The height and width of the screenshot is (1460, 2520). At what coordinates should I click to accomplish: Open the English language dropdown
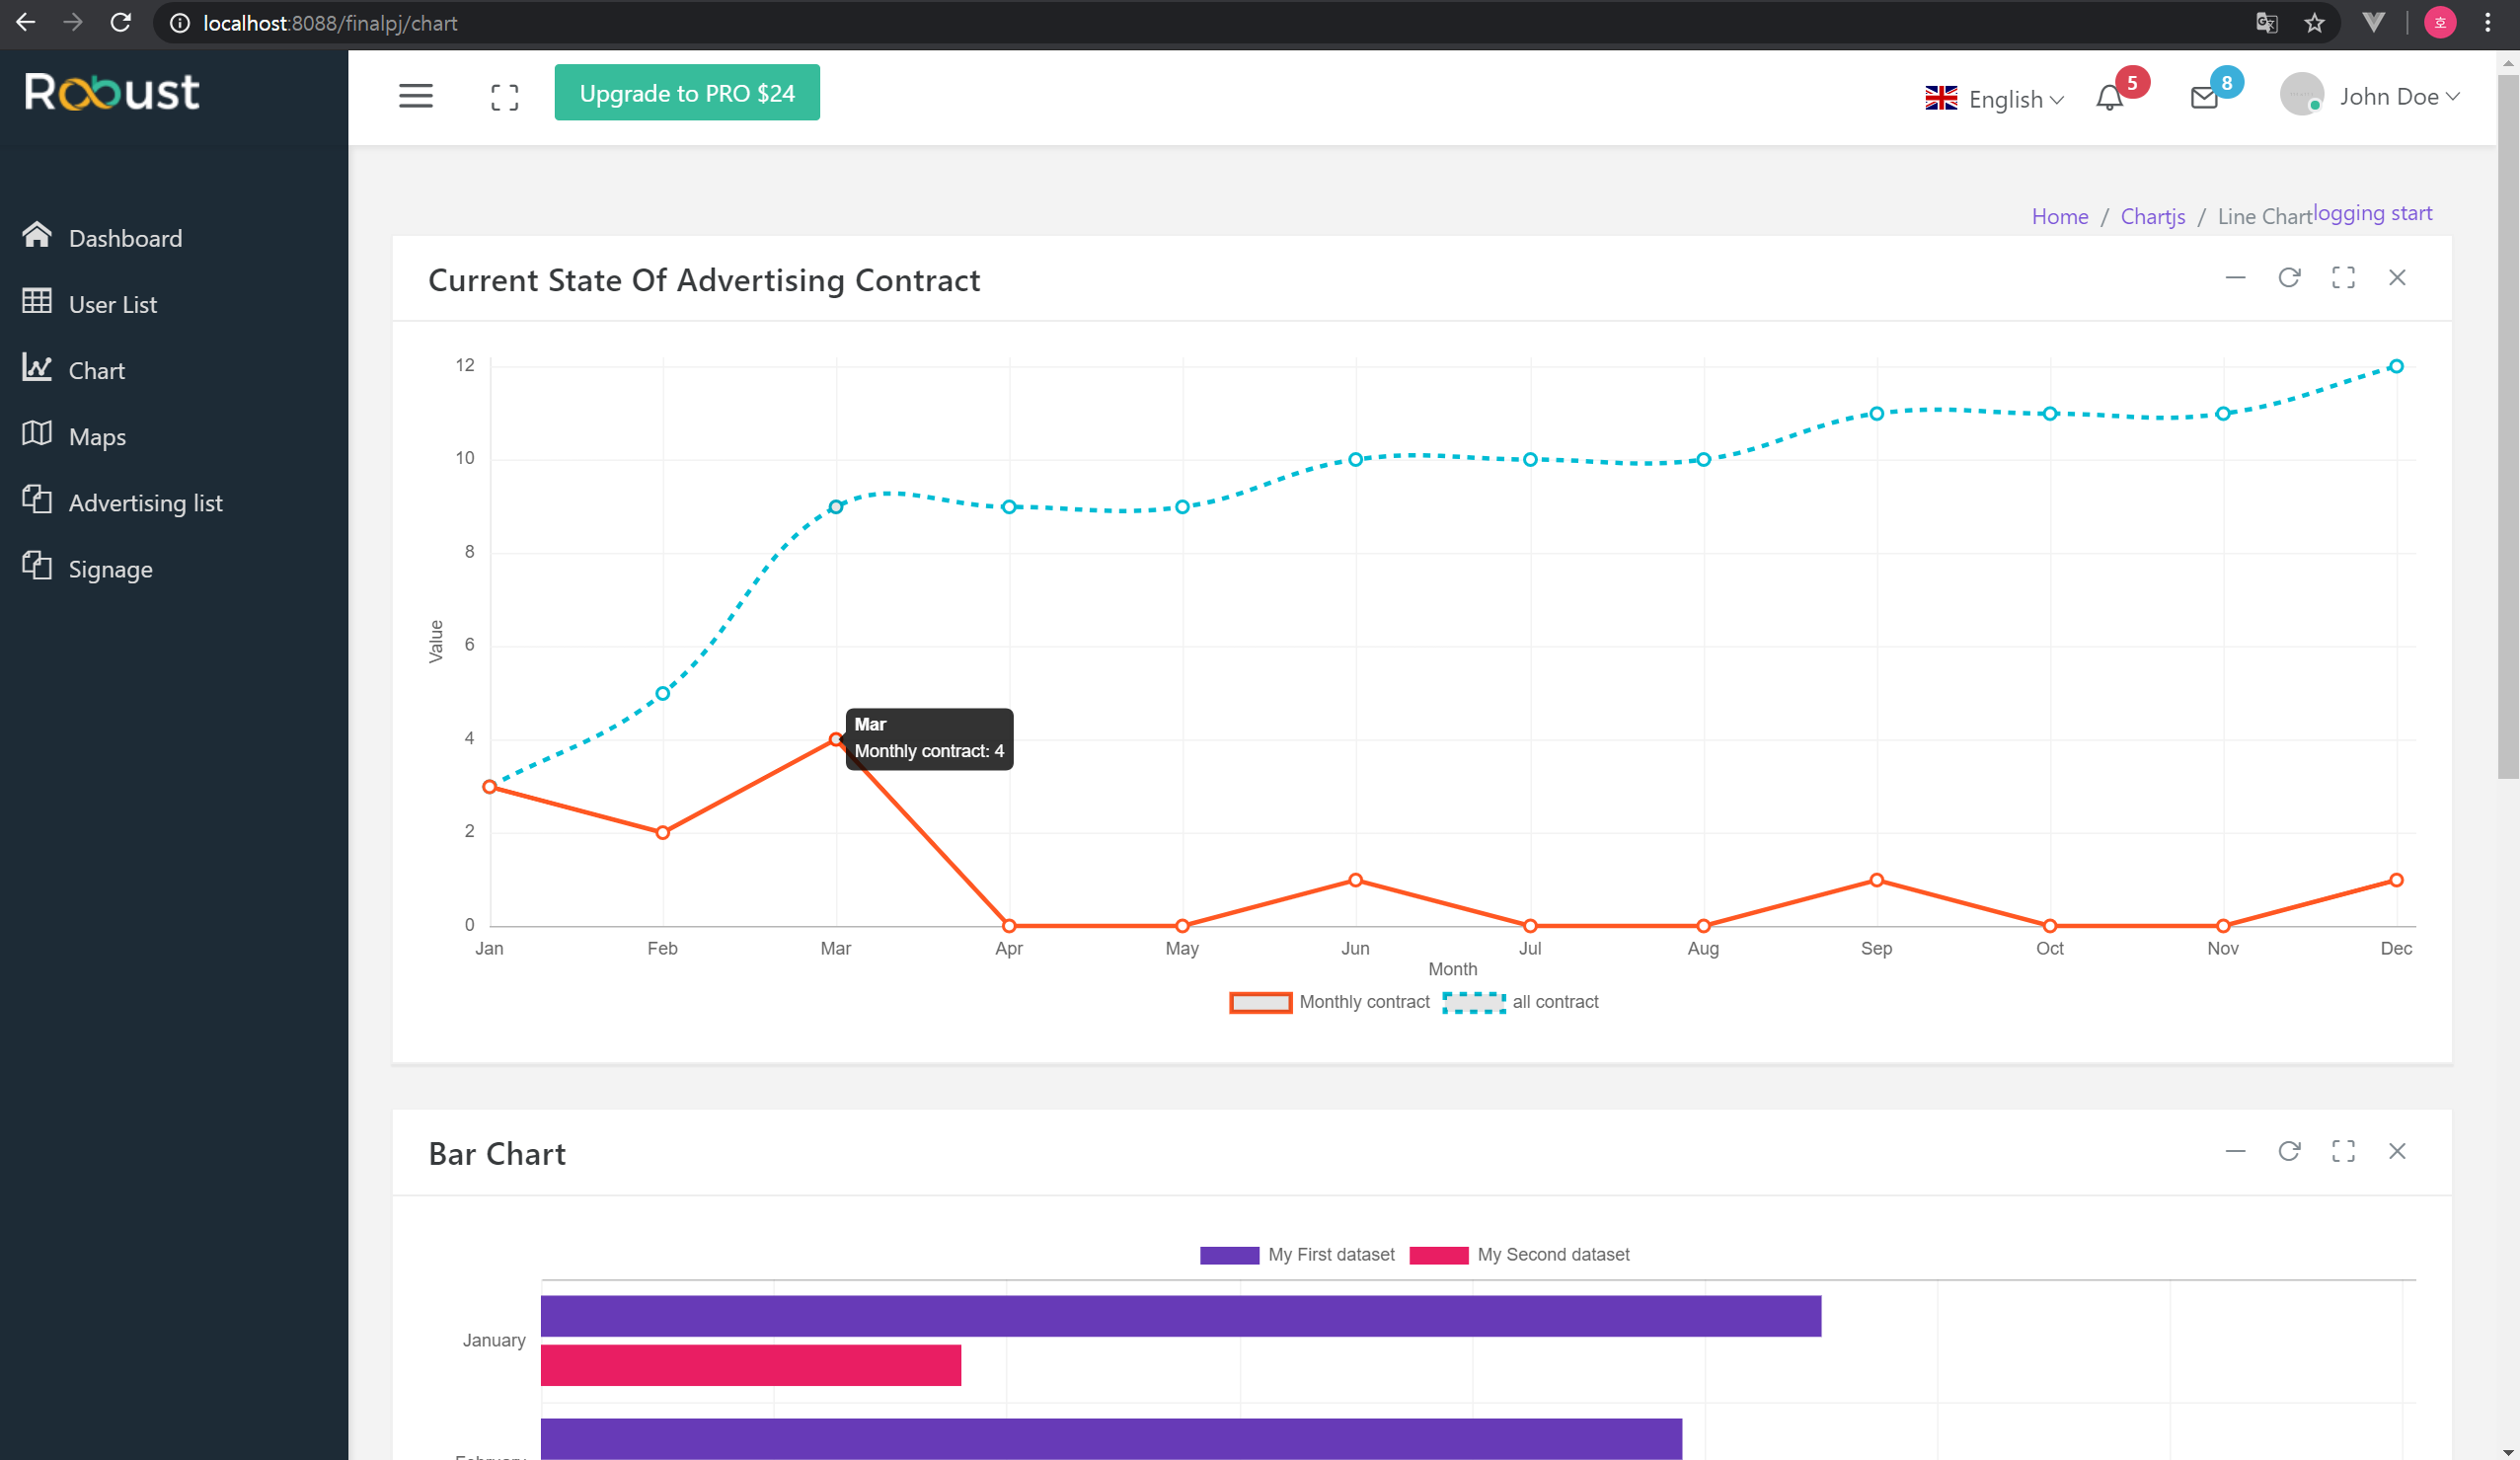(x=1994, y=99)
